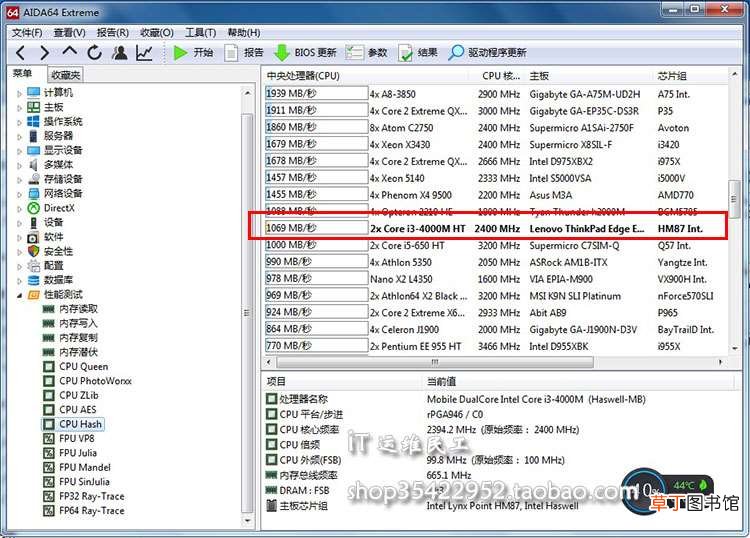
Task: Expand the 服务器 tree node
Action: tap(20, 137)
